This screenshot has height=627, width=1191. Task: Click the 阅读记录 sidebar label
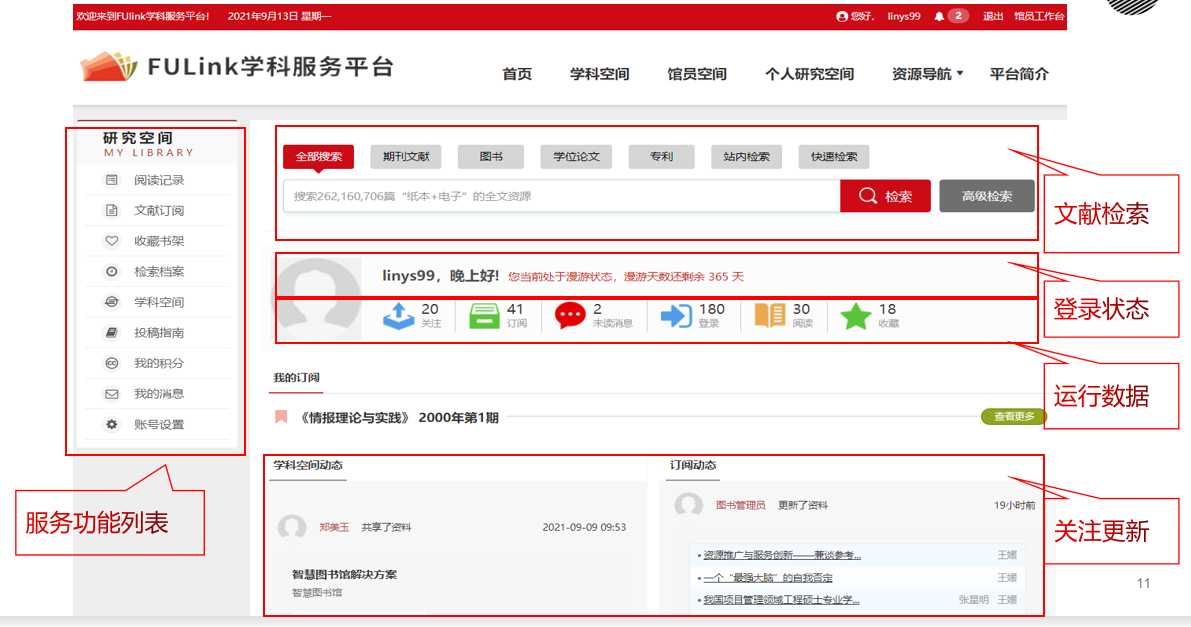(x=159, y=180)
